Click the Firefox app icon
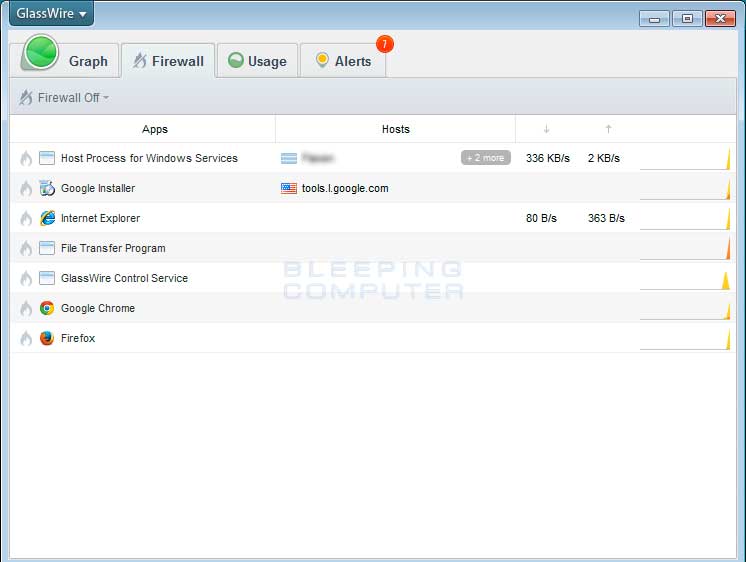The image size is (746, 562). pyautogui.click(x=47, y=338)
